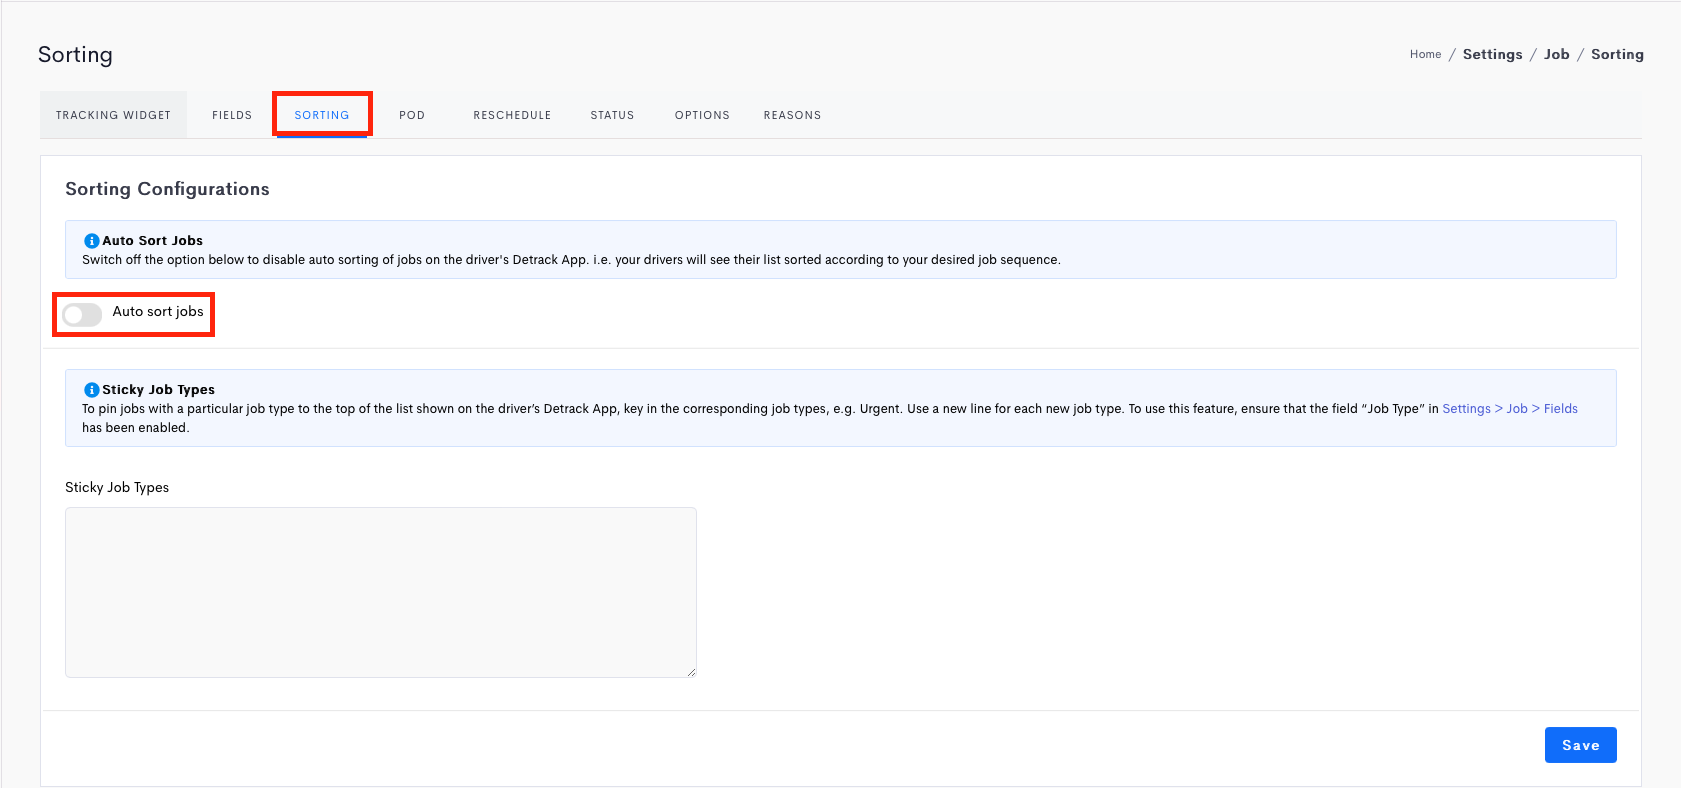Viewport: 1681px width, 788px height.
Task: Switch to the Status tab
Action: pyautogui.click(x=612, y=115)
